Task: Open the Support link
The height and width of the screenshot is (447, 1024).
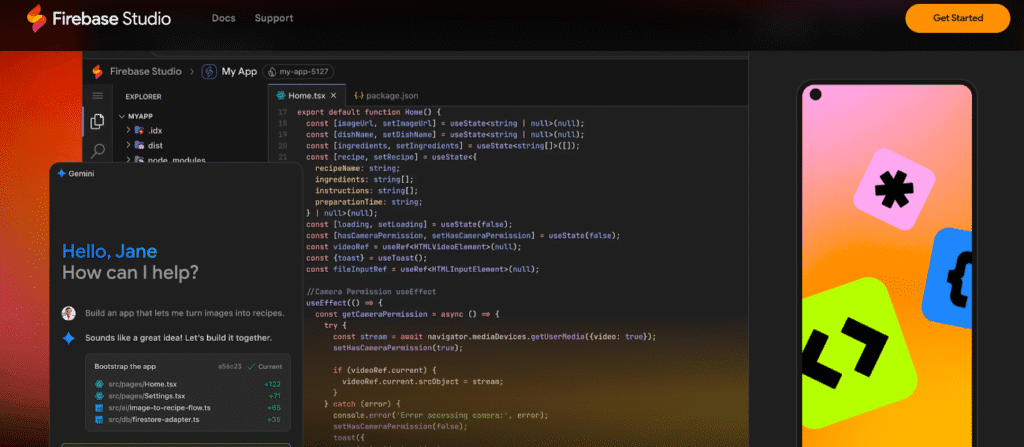Action: pos(274,18)
